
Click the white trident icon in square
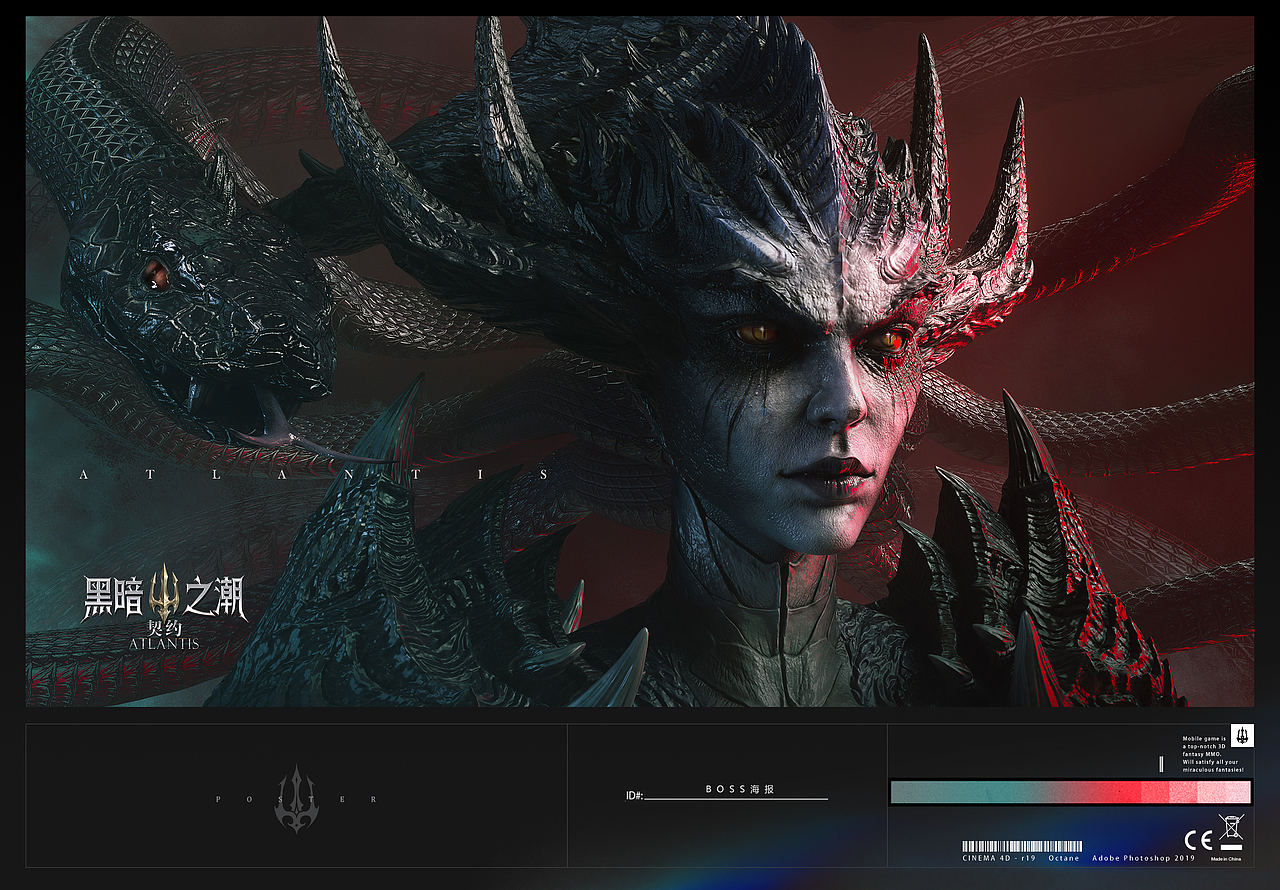pyautogui.click(x=1241, y=735)
